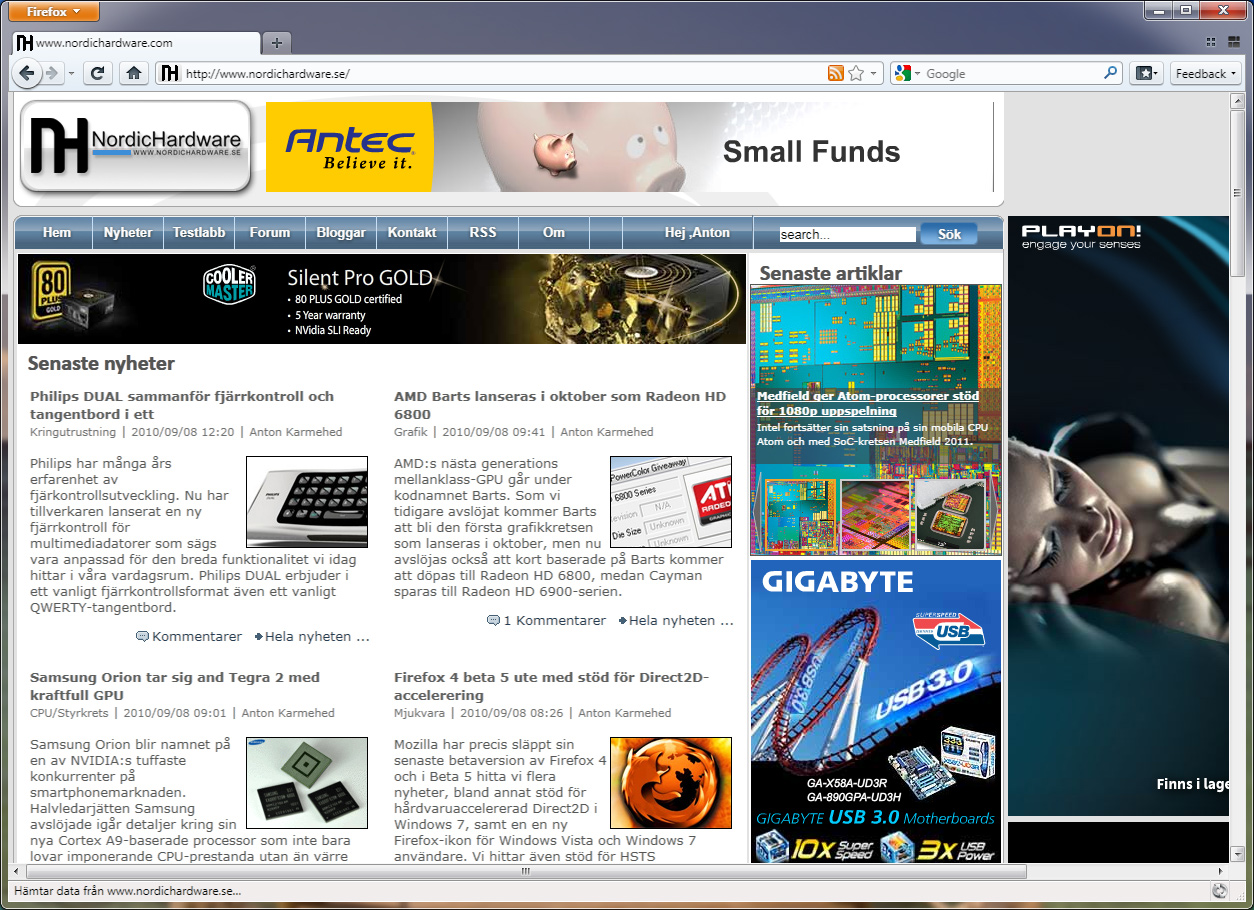Image resolution: width=1254 pixels, height=910 pixels.
Task: Bookmark this page with the star icon
Action: (856, 73)
